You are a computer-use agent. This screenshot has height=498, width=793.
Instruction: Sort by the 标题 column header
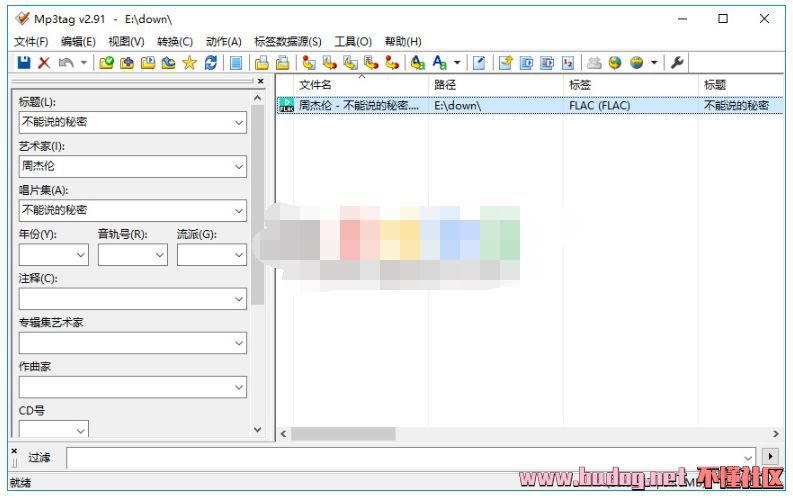point(742,85)
